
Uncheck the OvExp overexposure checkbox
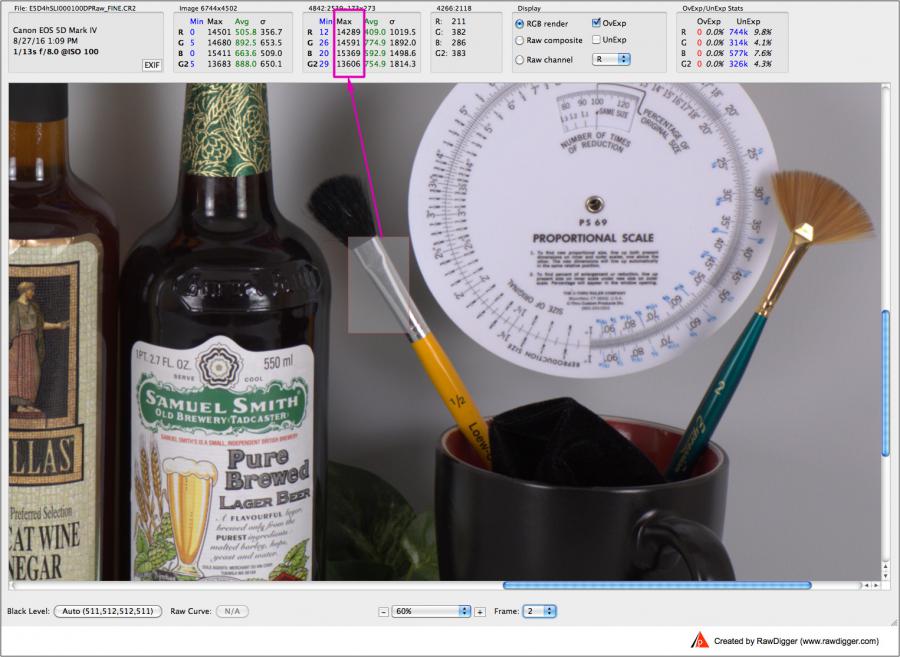596,23
